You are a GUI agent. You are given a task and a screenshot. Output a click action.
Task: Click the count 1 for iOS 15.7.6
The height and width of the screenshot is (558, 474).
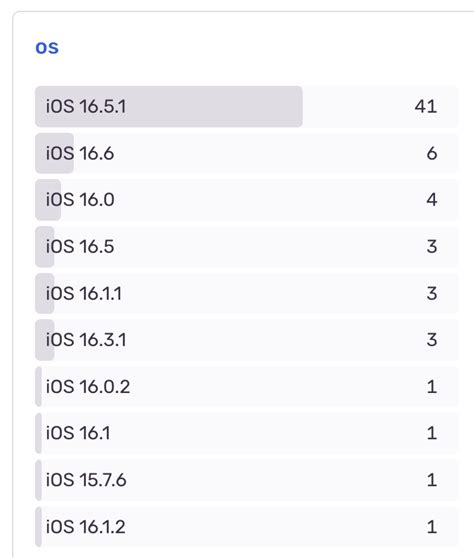(x=432, y=480)
